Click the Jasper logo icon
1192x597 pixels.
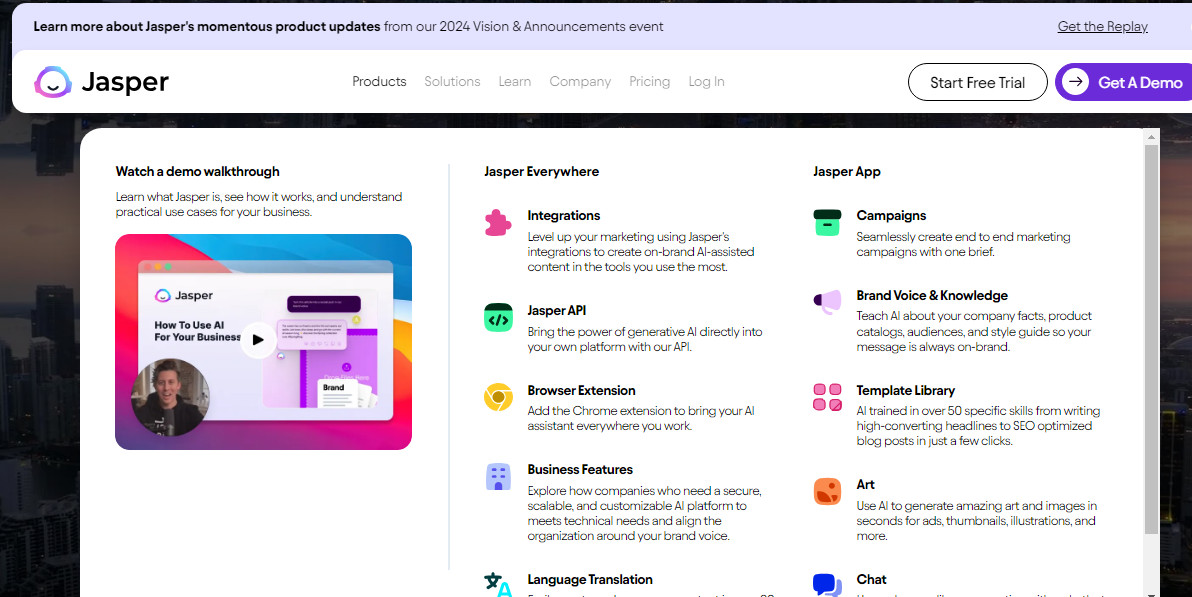coord(52,82)
